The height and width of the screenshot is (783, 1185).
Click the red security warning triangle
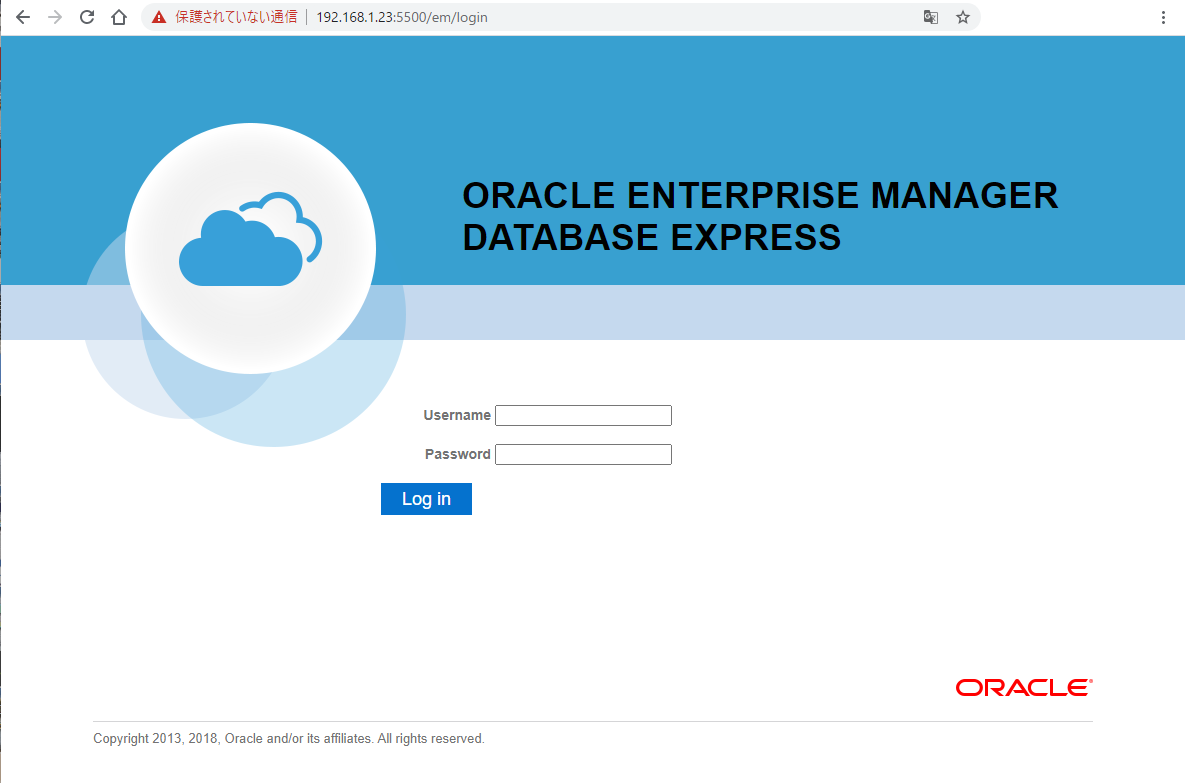click(159, 17)
